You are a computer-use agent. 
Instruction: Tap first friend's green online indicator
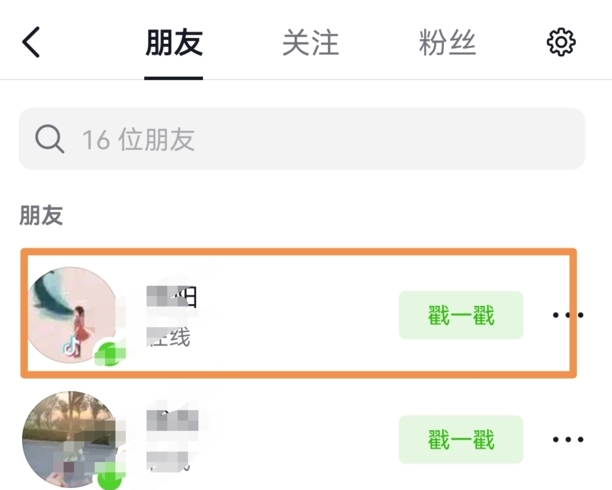(110, 353)
